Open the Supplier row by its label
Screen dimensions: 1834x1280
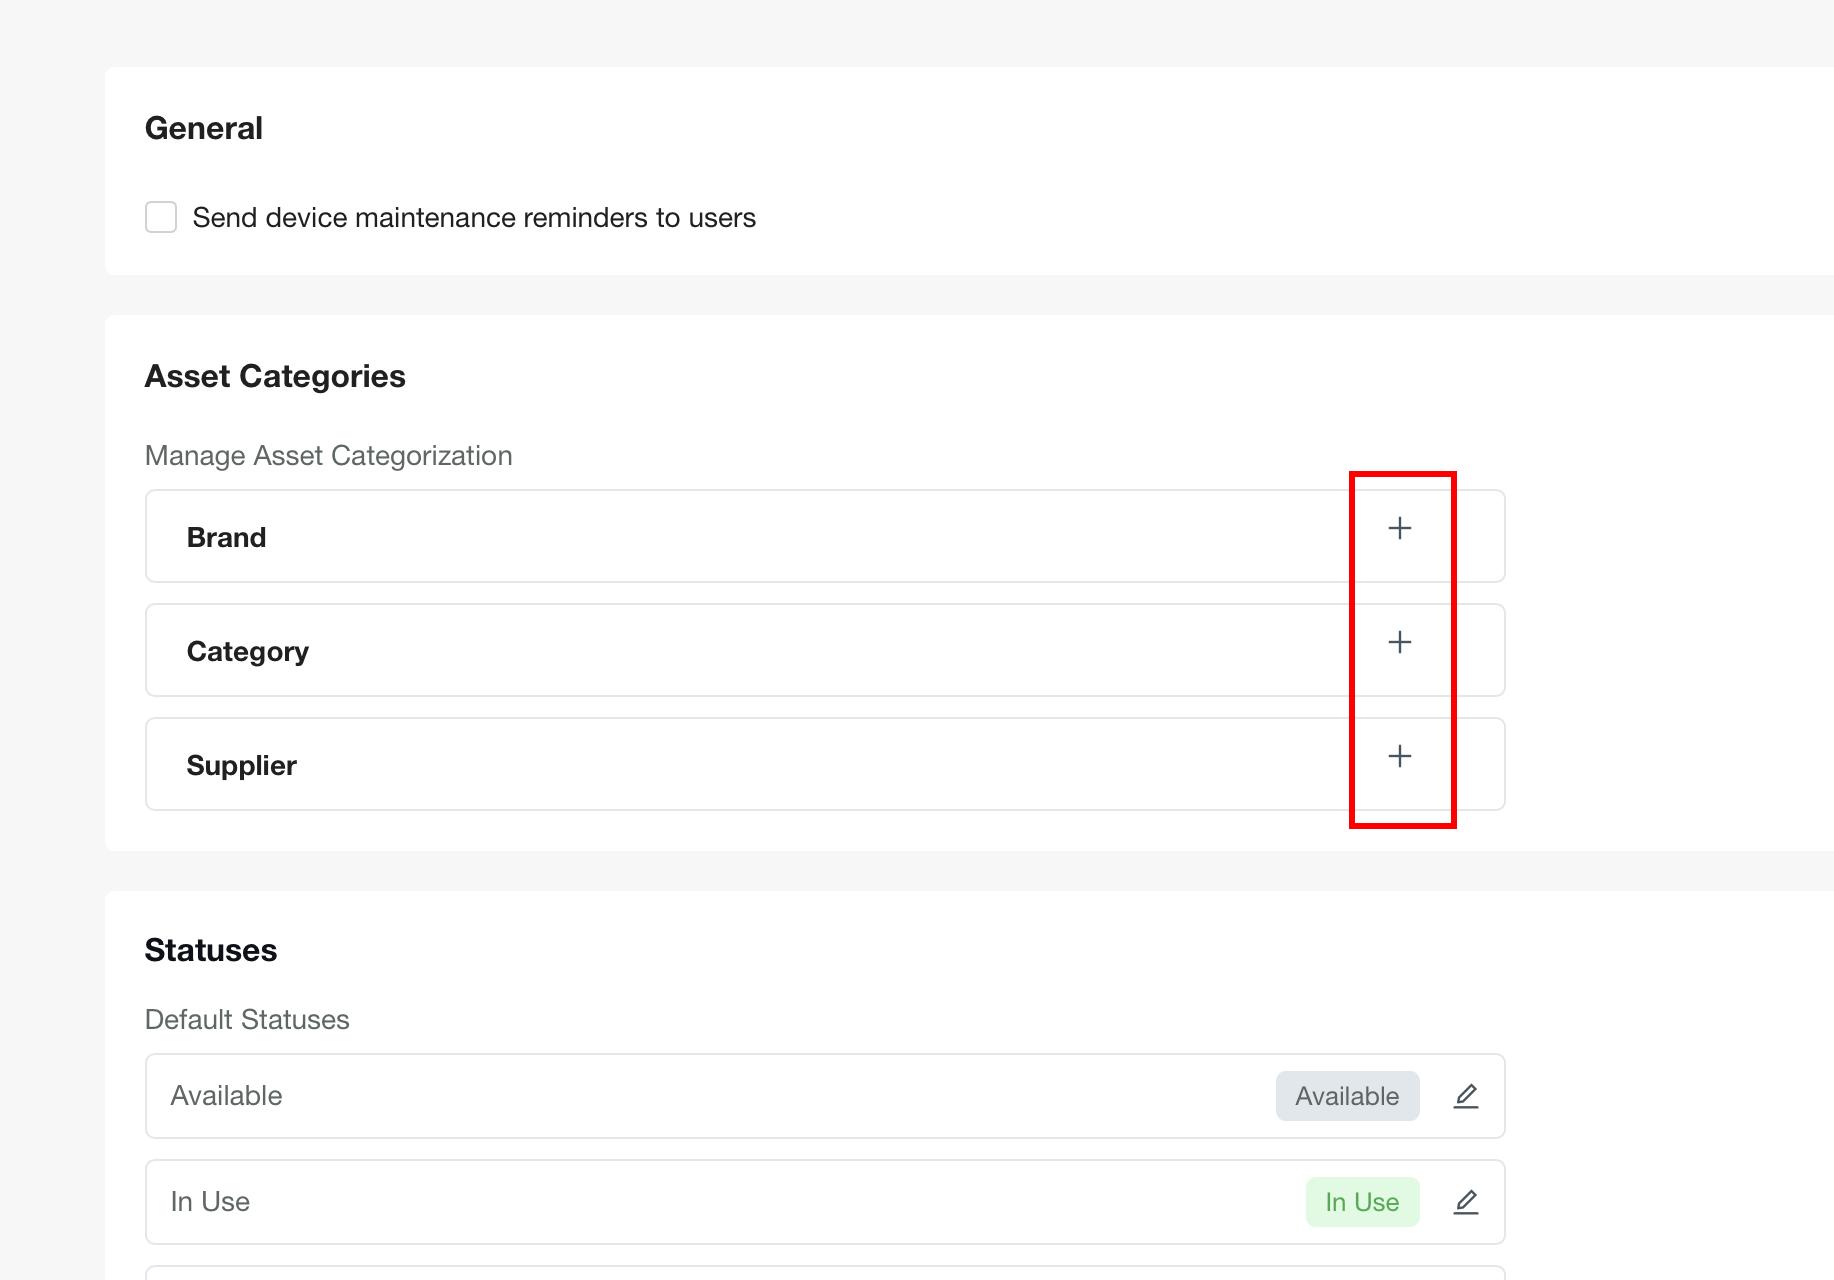(x=241, y=765)
